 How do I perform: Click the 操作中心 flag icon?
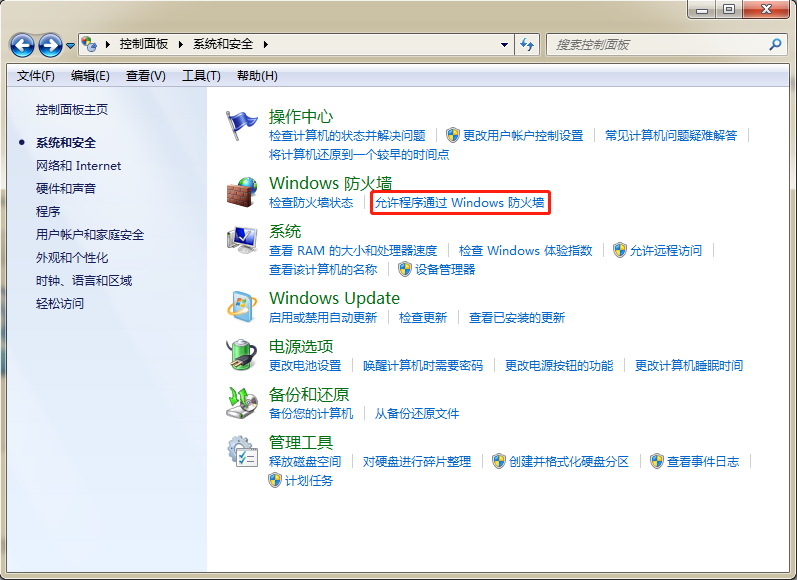[x=241, y=125]
